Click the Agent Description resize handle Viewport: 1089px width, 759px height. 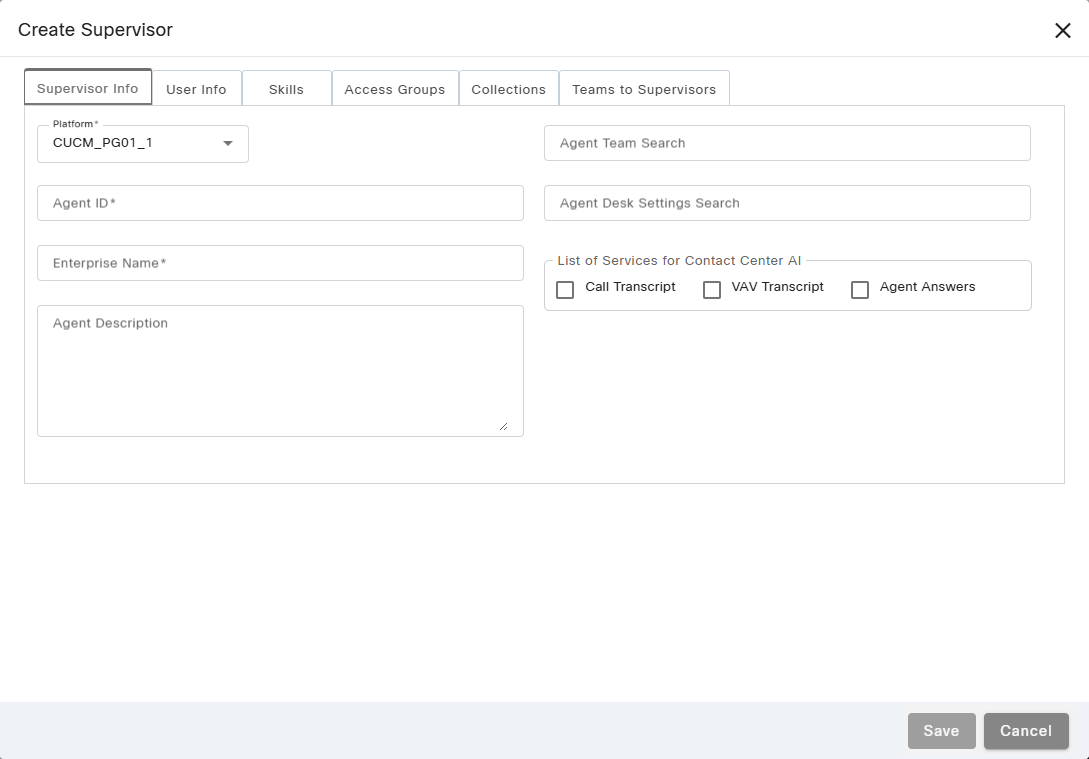(504, 426)
